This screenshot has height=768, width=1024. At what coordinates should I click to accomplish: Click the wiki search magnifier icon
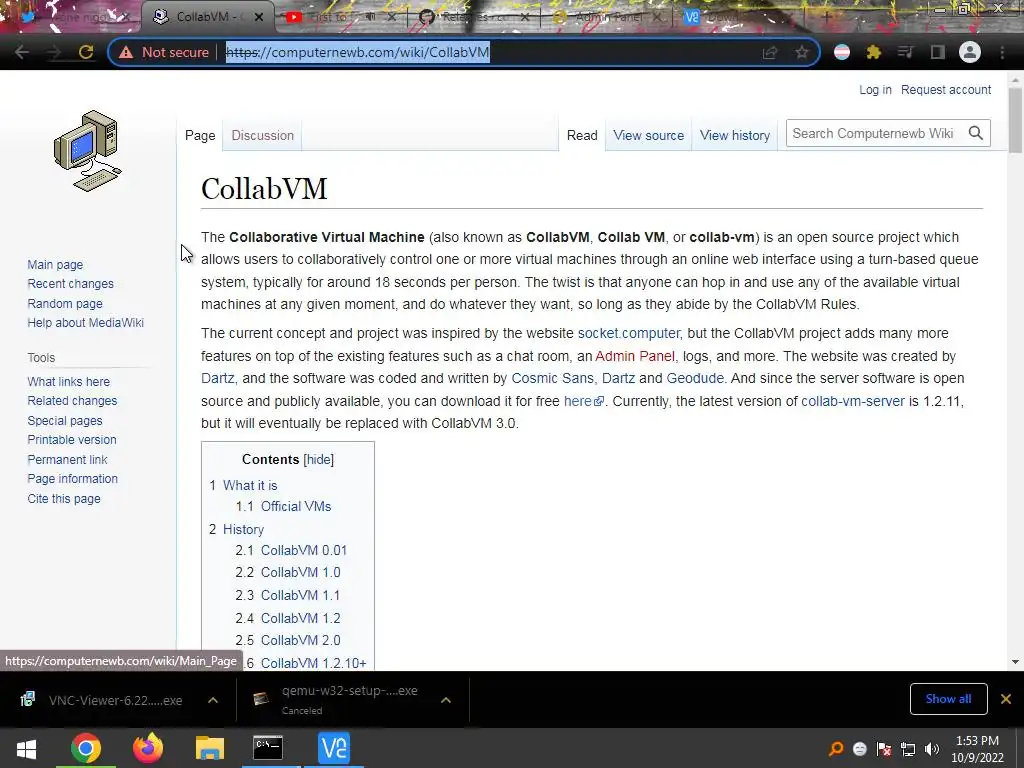[976, 133]
